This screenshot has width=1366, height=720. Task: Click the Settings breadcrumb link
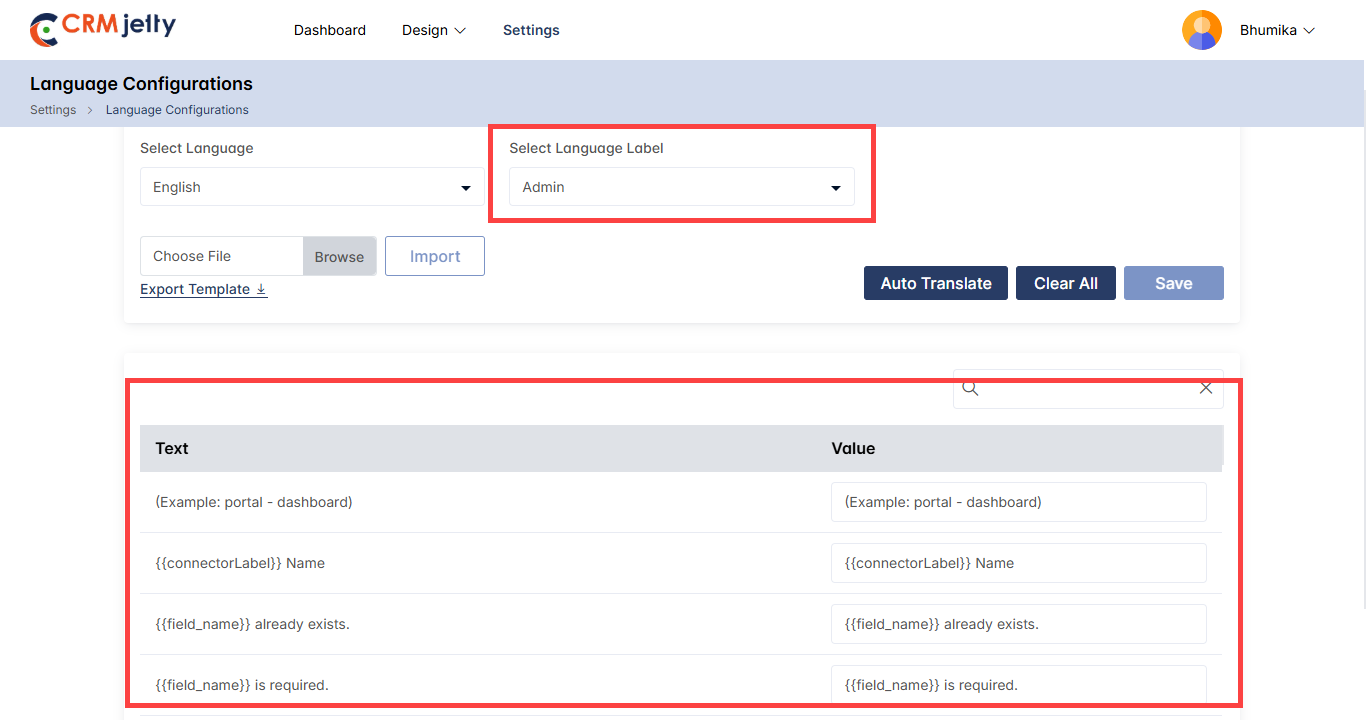click(x=53, y=110)
